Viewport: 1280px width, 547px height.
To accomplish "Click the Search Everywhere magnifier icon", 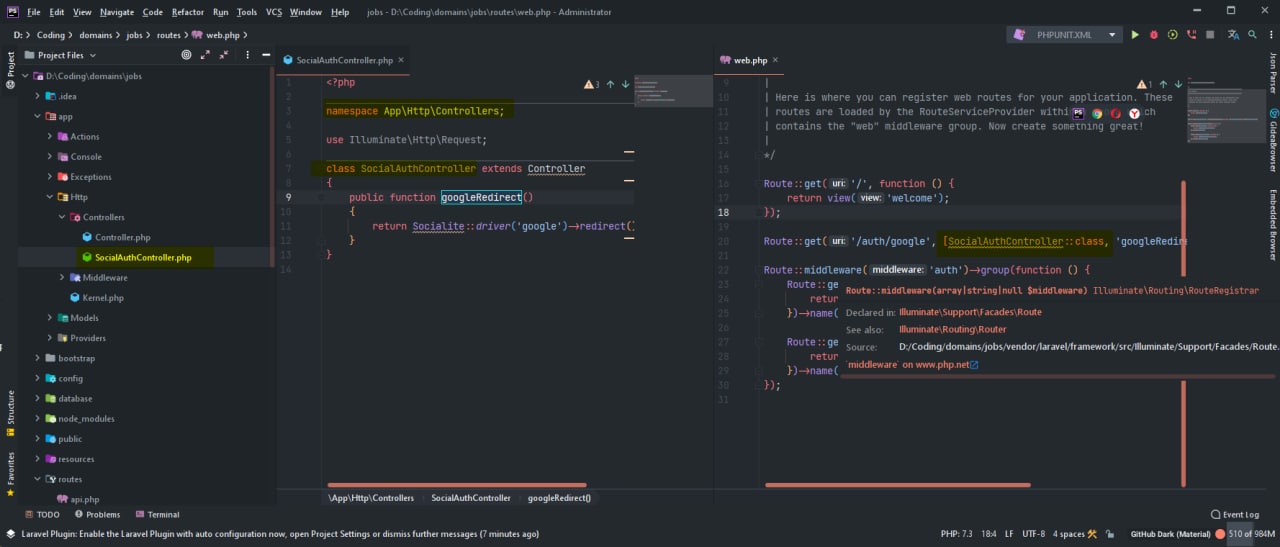I will point(1254,35).
